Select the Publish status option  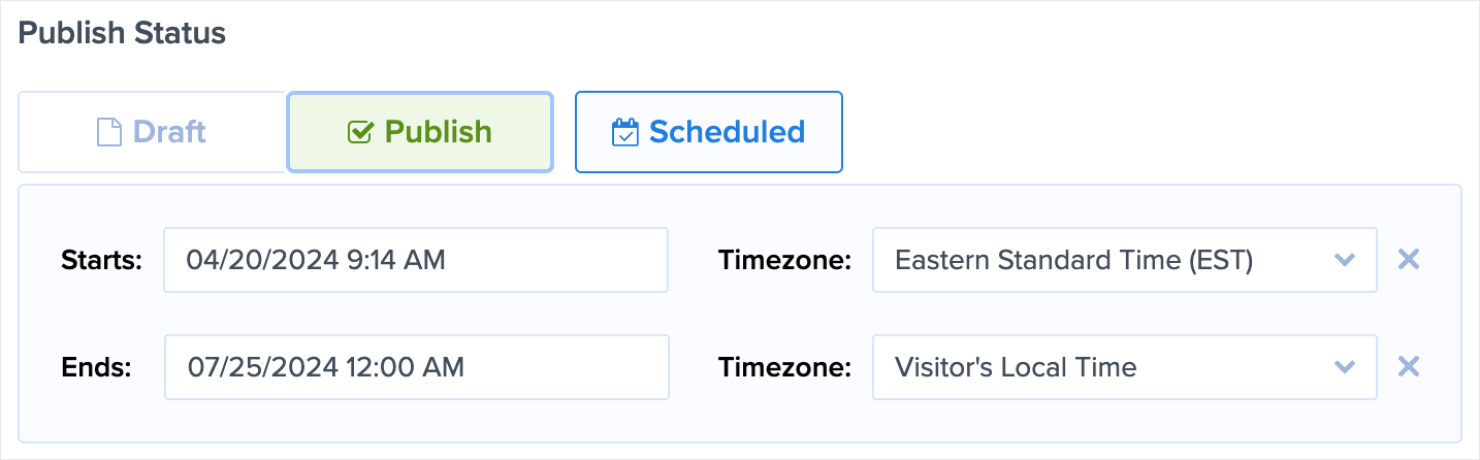(x=420, y=132)
